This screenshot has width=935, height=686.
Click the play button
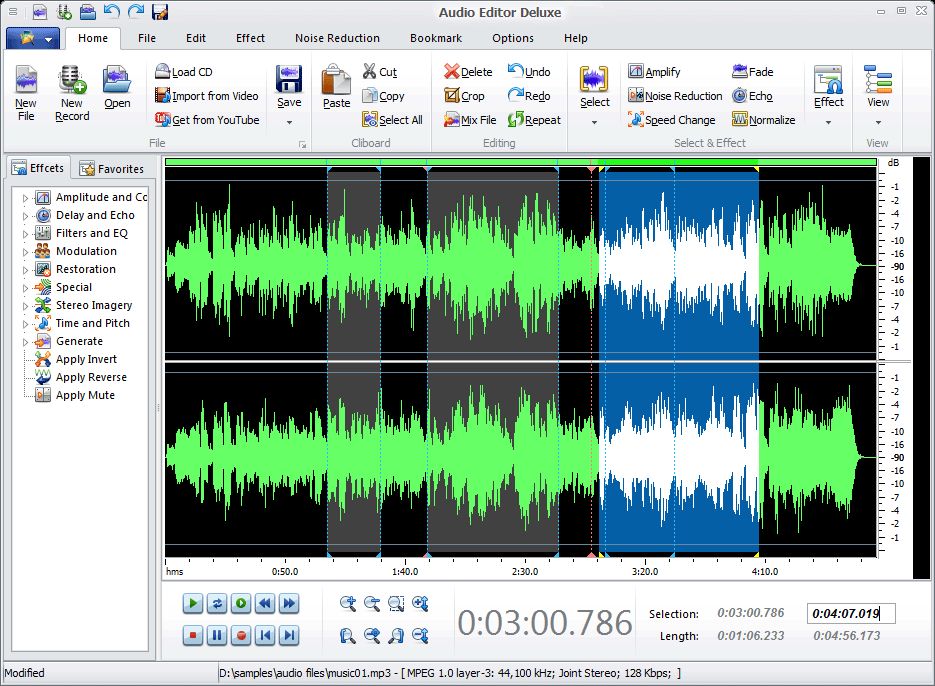193,603
